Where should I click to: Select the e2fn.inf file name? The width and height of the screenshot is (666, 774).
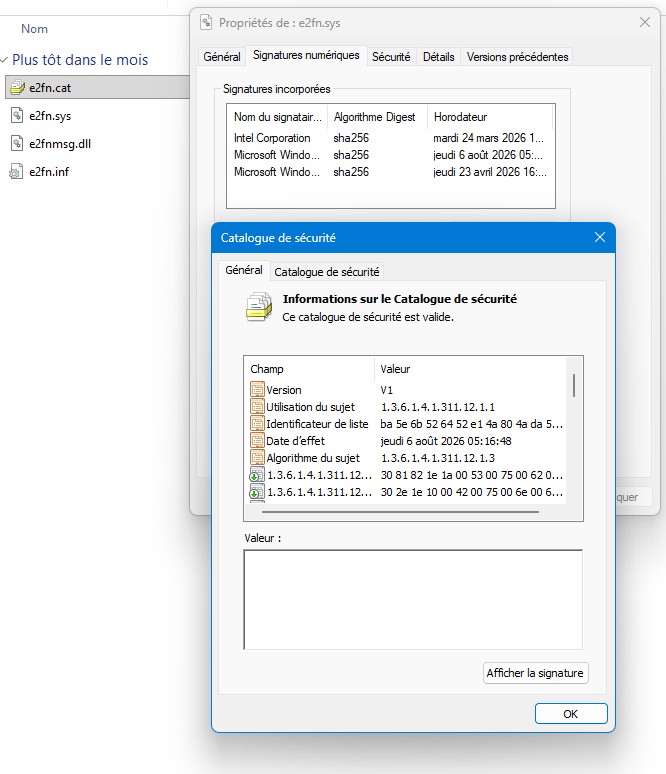pos(49,172)
